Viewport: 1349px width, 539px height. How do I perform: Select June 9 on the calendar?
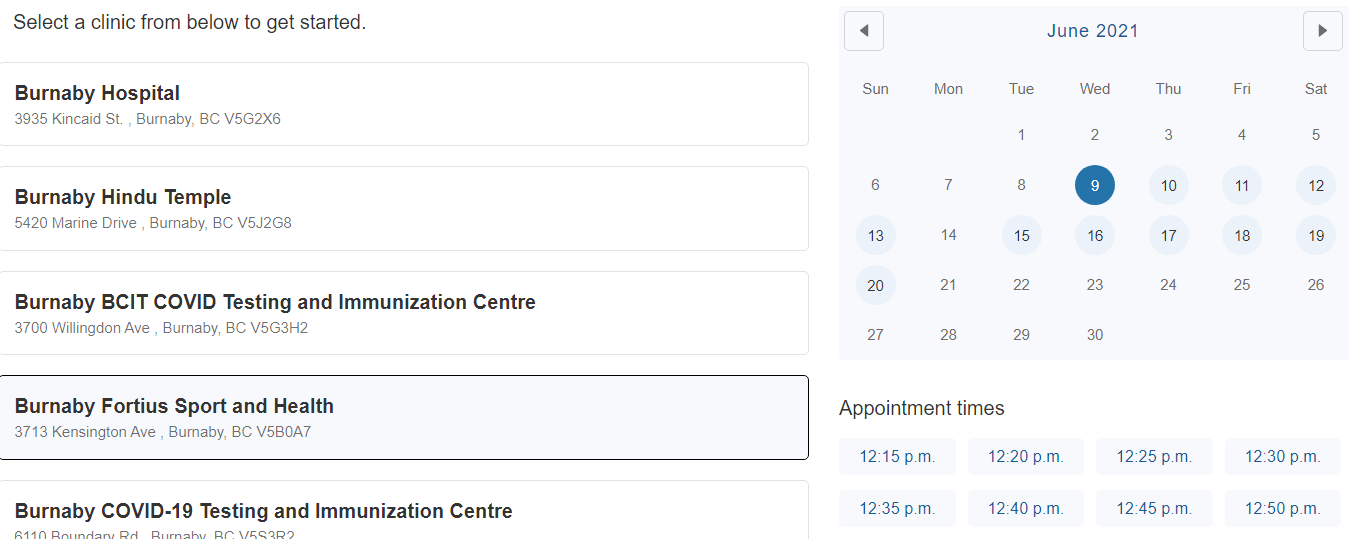click(1095, 185)
